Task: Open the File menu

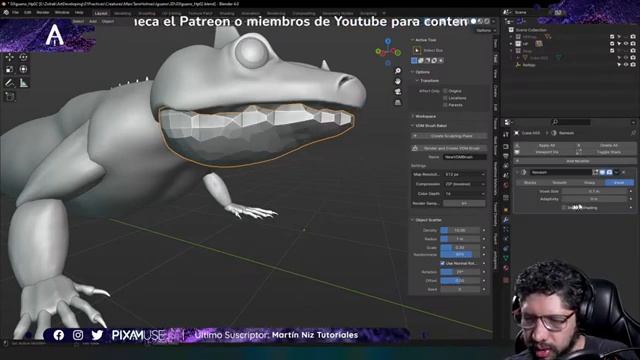Action: [x=15, y=13]
